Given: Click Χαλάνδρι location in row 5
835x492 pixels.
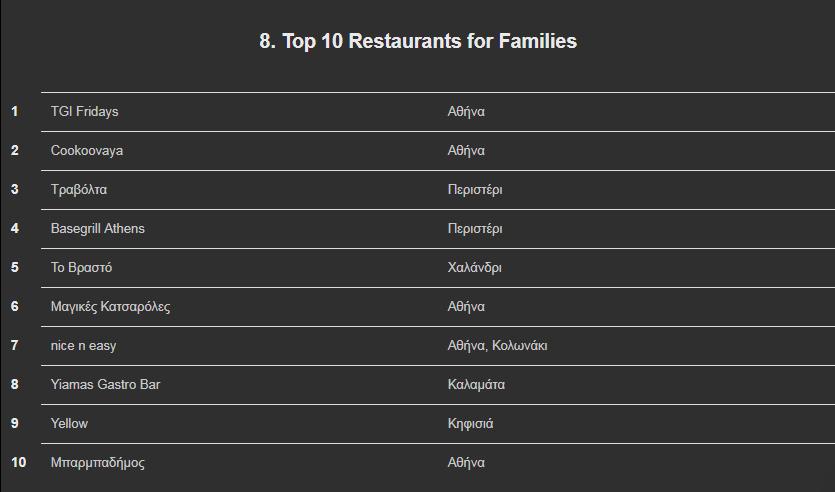Looking at the screenshot, I should point(474,267).
